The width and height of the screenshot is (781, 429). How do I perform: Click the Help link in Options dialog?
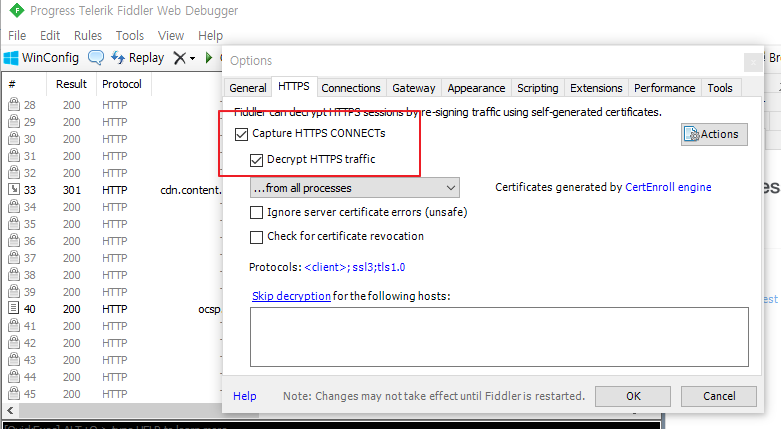point(245,396)
